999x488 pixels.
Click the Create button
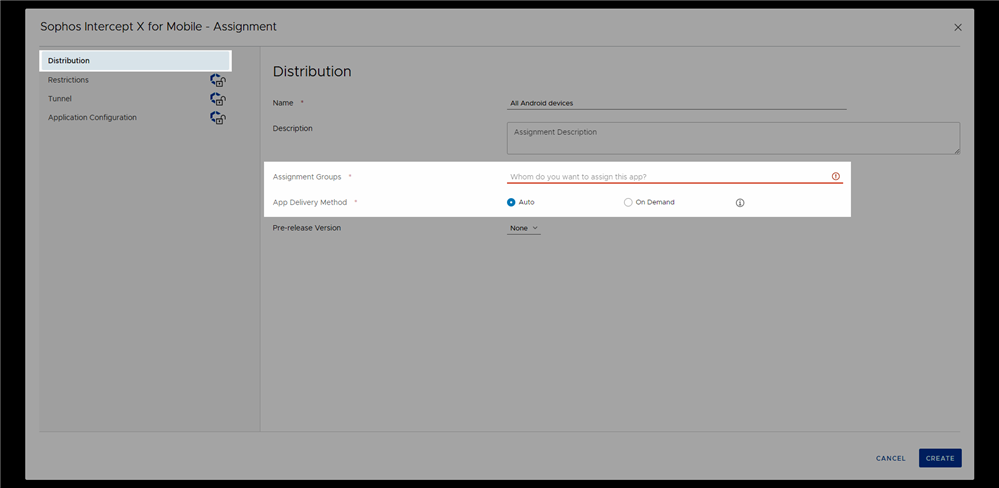(x=940, y=458)
